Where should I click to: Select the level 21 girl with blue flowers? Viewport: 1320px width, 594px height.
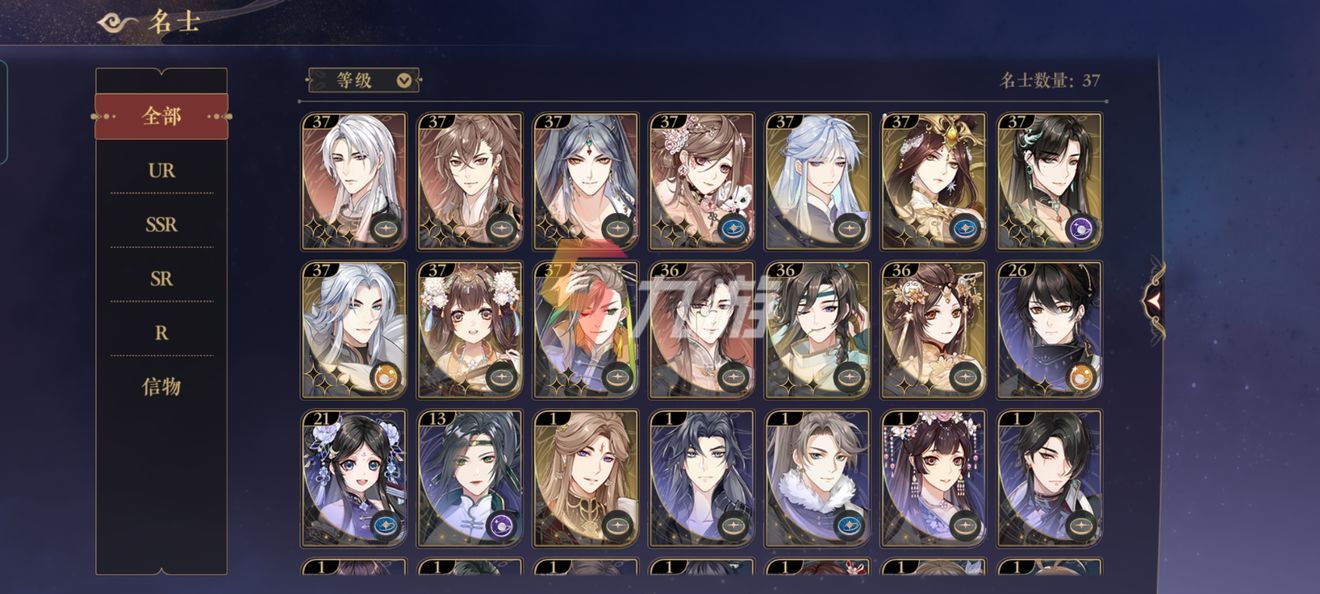tap(354, 478)
